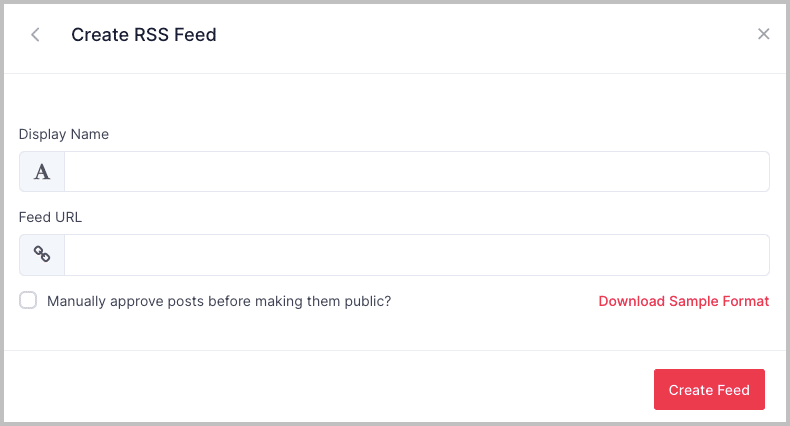Click the 'Display Name' field label
This screenshot has width=790, height=426.
pyautogui.click(x=64, y=134)
